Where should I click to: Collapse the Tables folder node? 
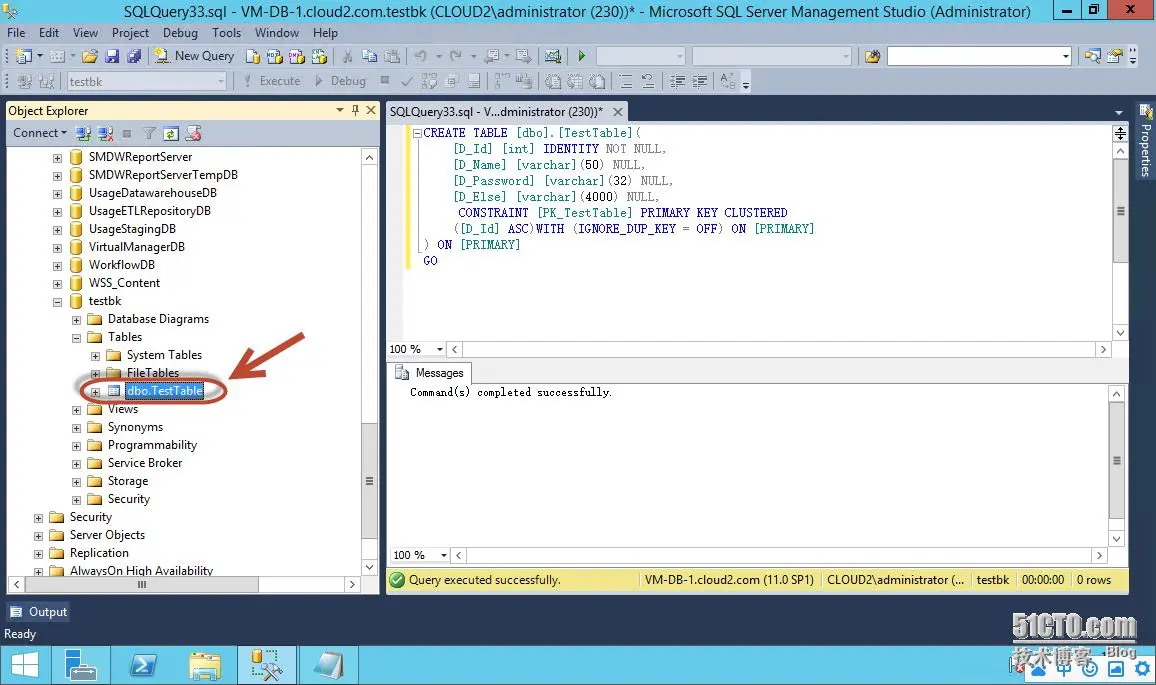click(x=76, y=338)
